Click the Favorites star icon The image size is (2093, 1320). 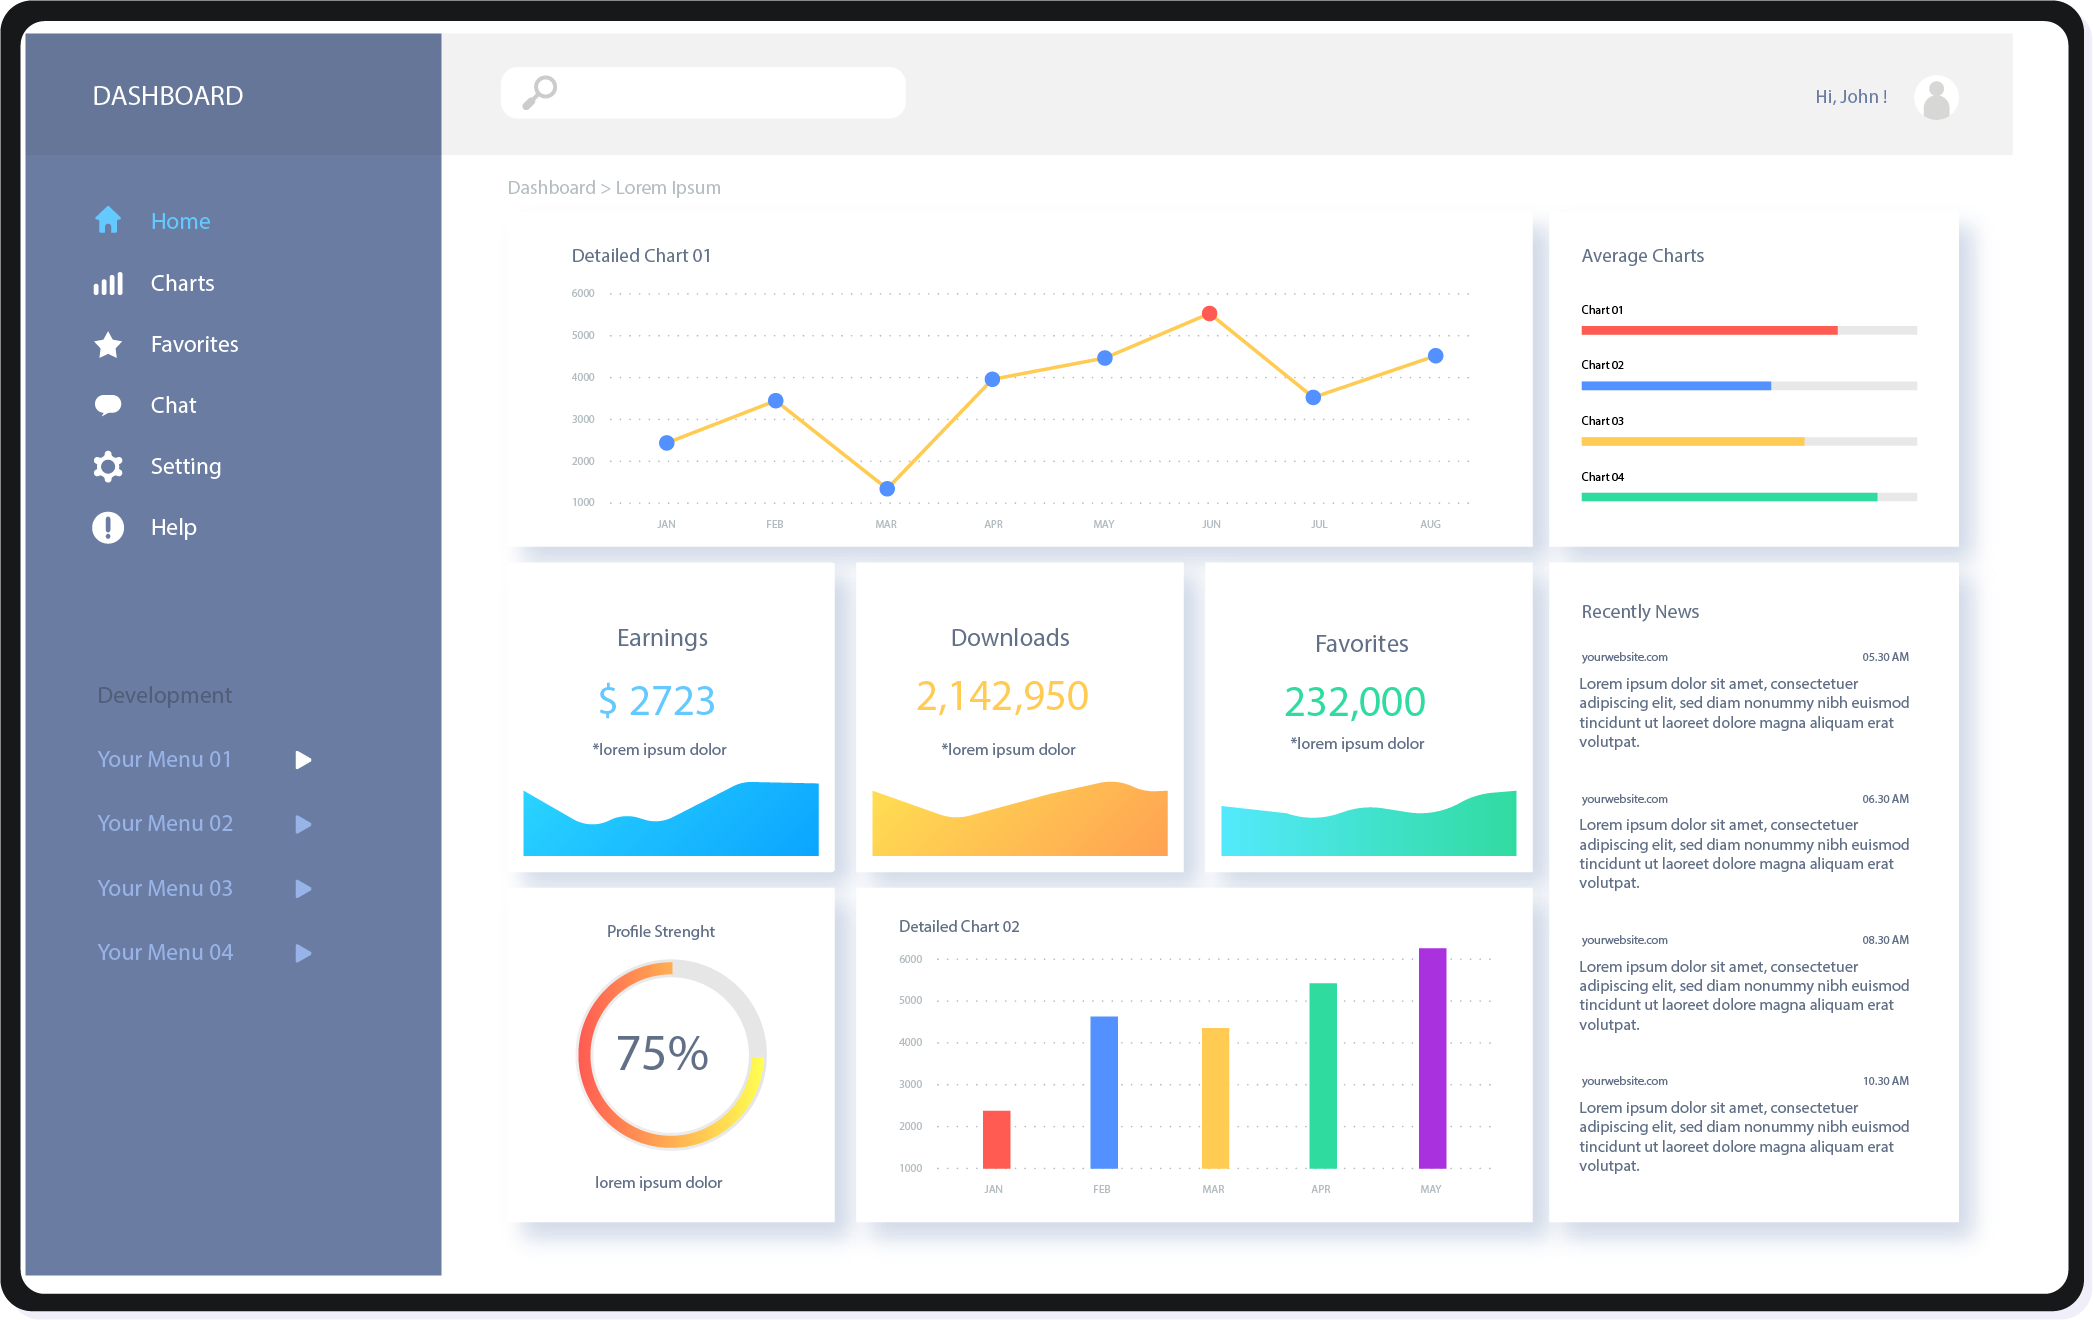108,345
